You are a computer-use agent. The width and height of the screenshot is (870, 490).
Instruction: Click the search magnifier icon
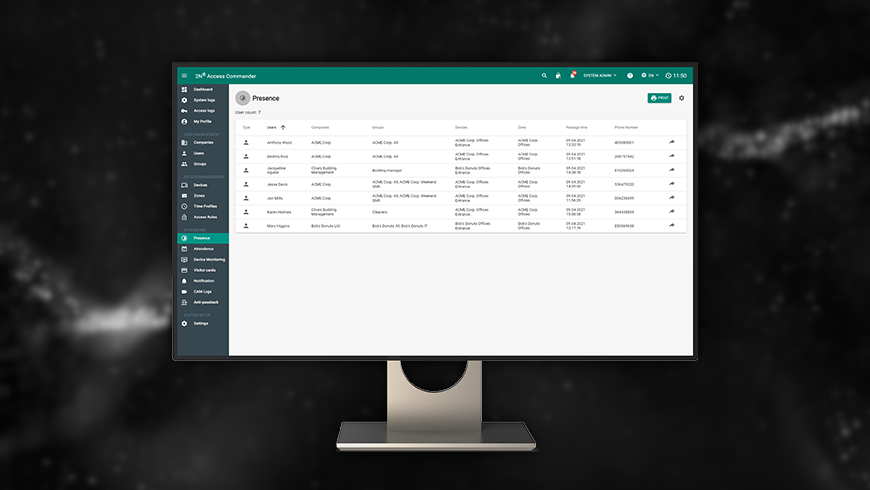pyautogui.click(x=544, y=76)
